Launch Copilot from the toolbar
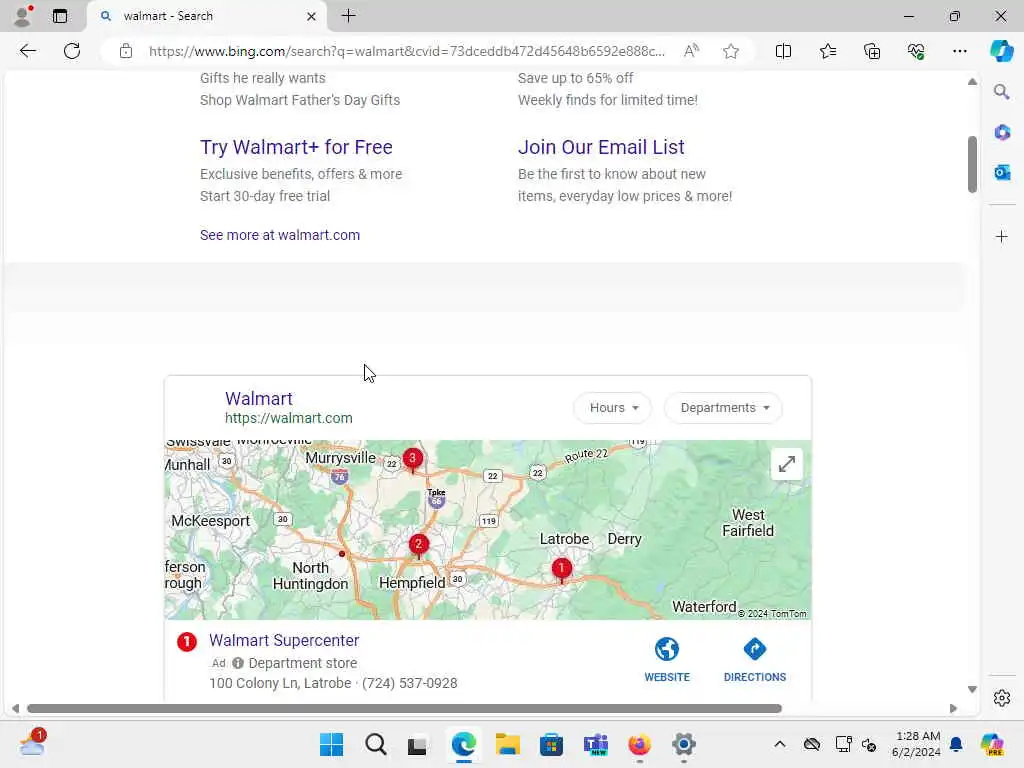Screen dimensions: 1024x768 pos(1001,51)
